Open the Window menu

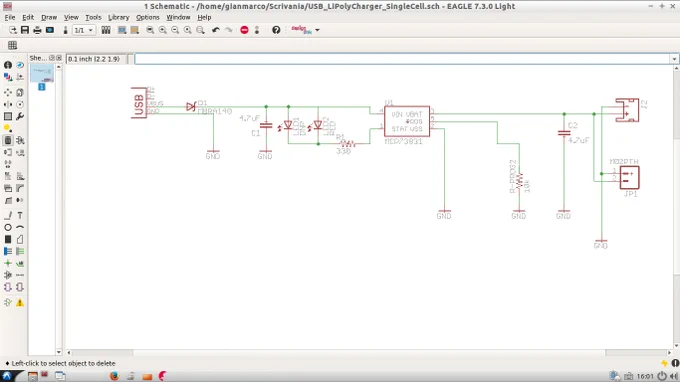(178, 17)
